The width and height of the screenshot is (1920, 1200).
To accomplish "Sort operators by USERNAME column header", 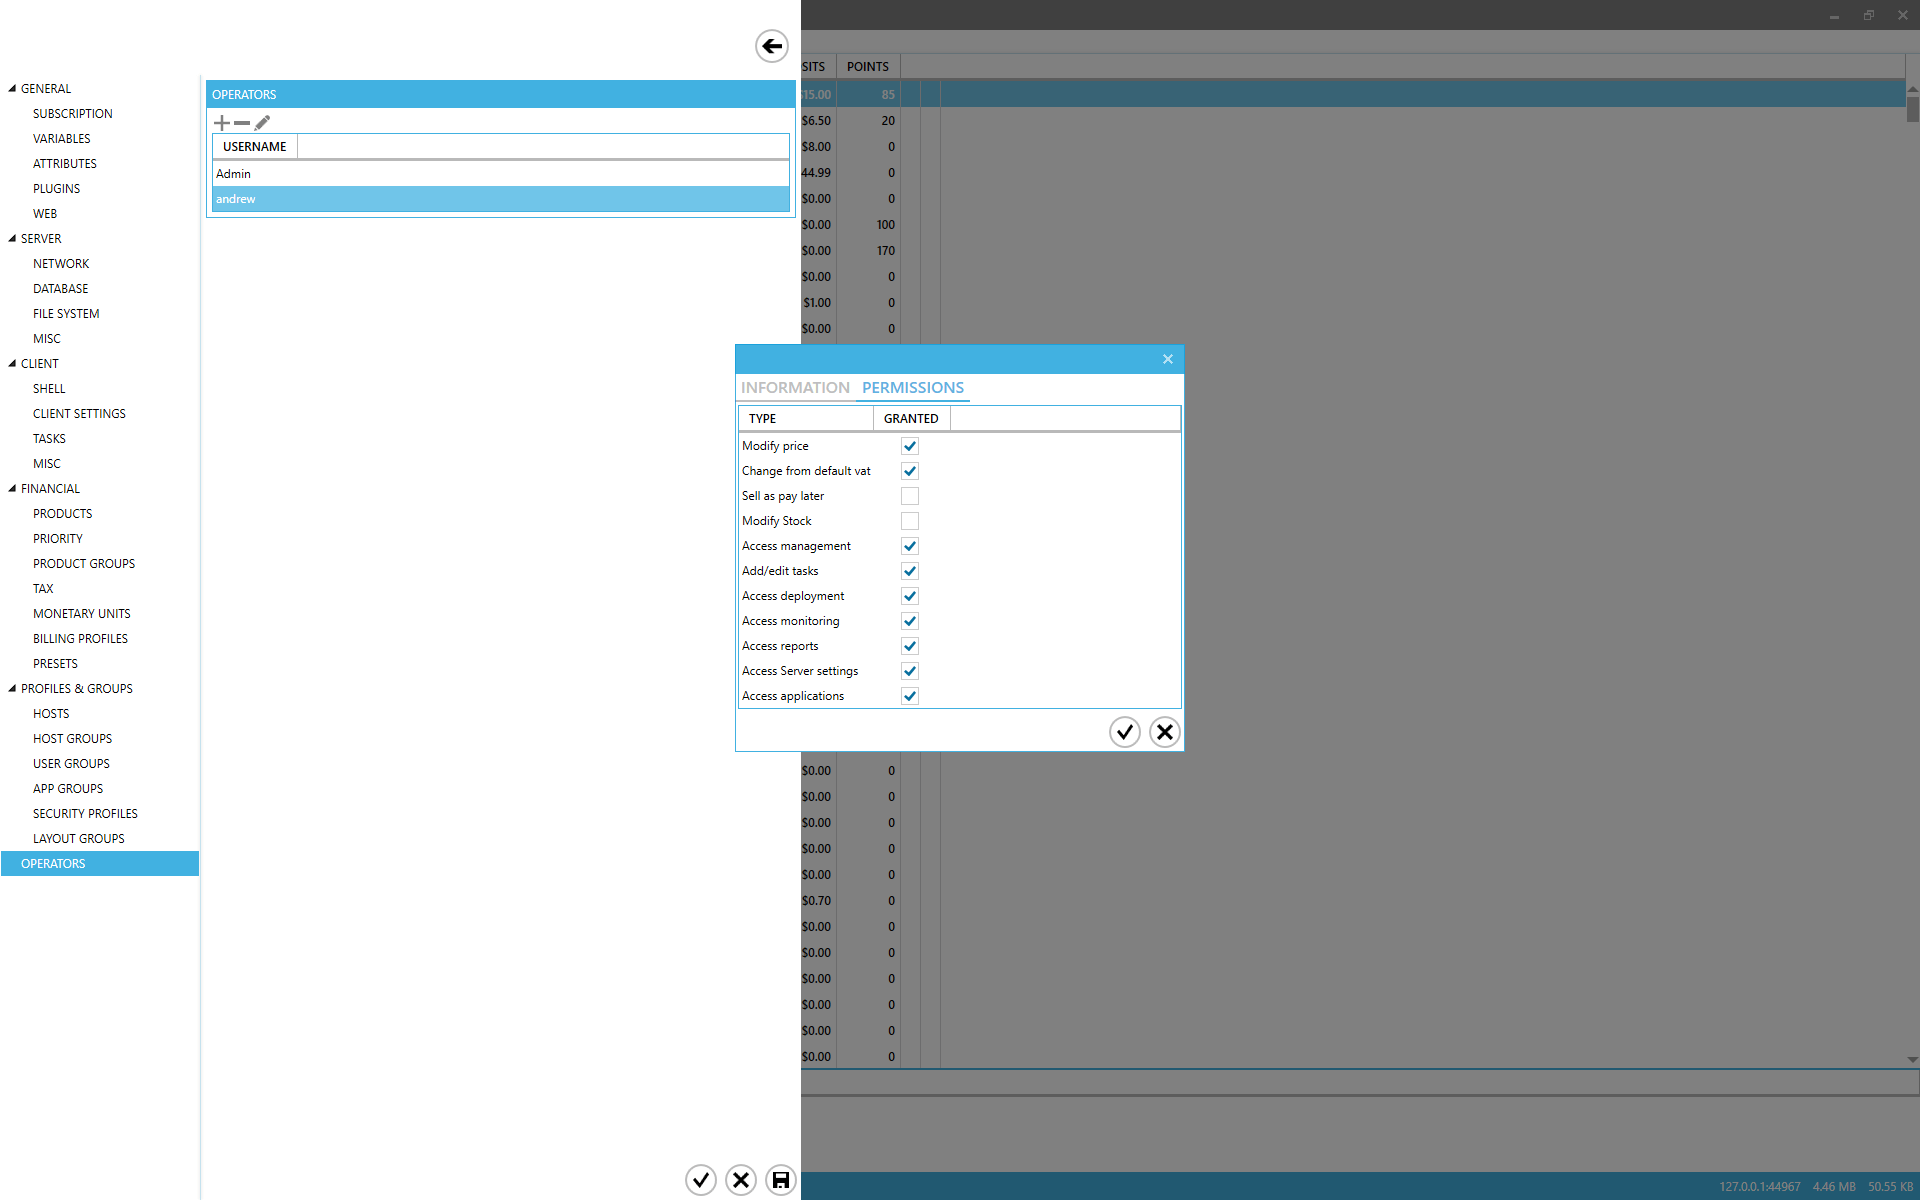I will (254, 147).
